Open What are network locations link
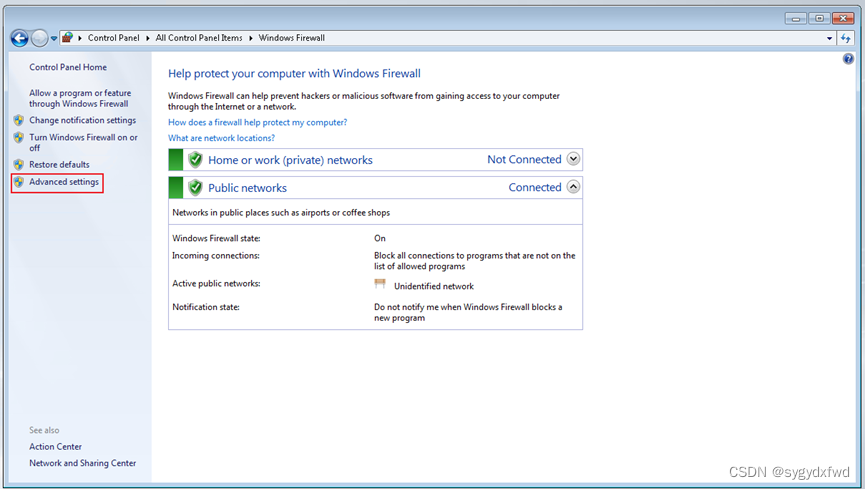This screenshot has height=489, width=865. click(x=221, y=138)
